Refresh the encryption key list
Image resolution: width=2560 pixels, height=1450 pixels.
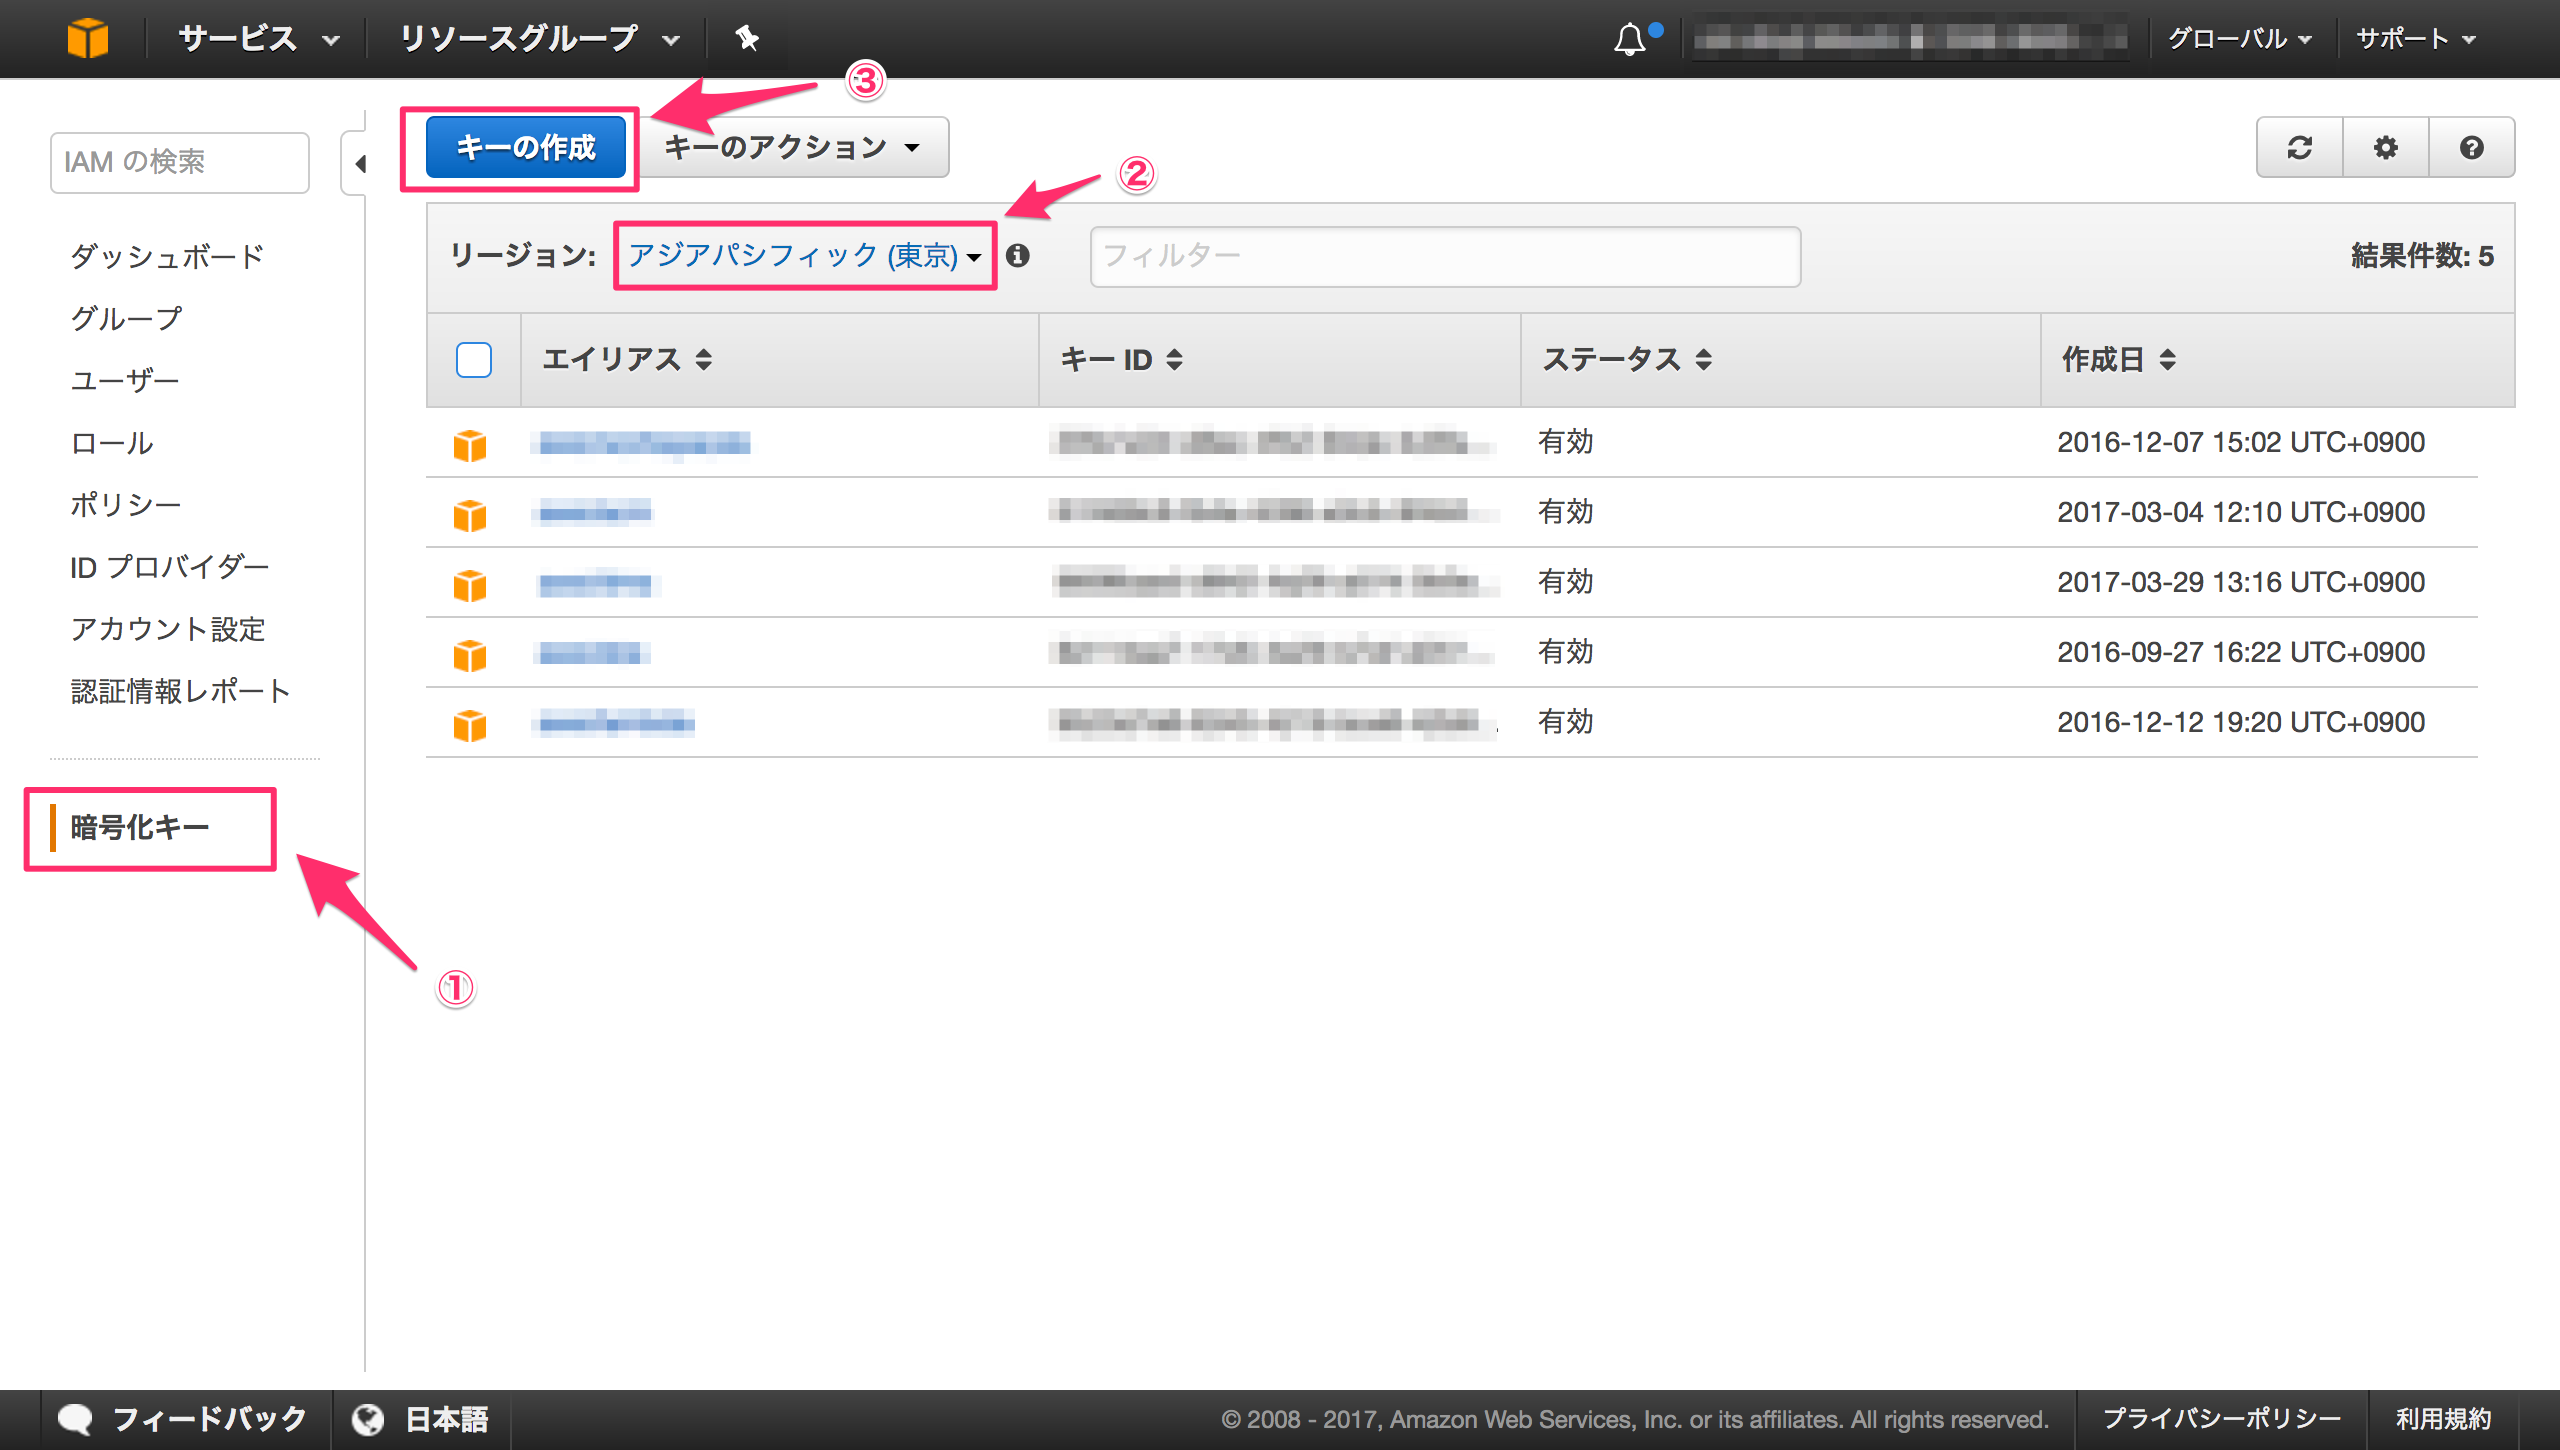2299,147
